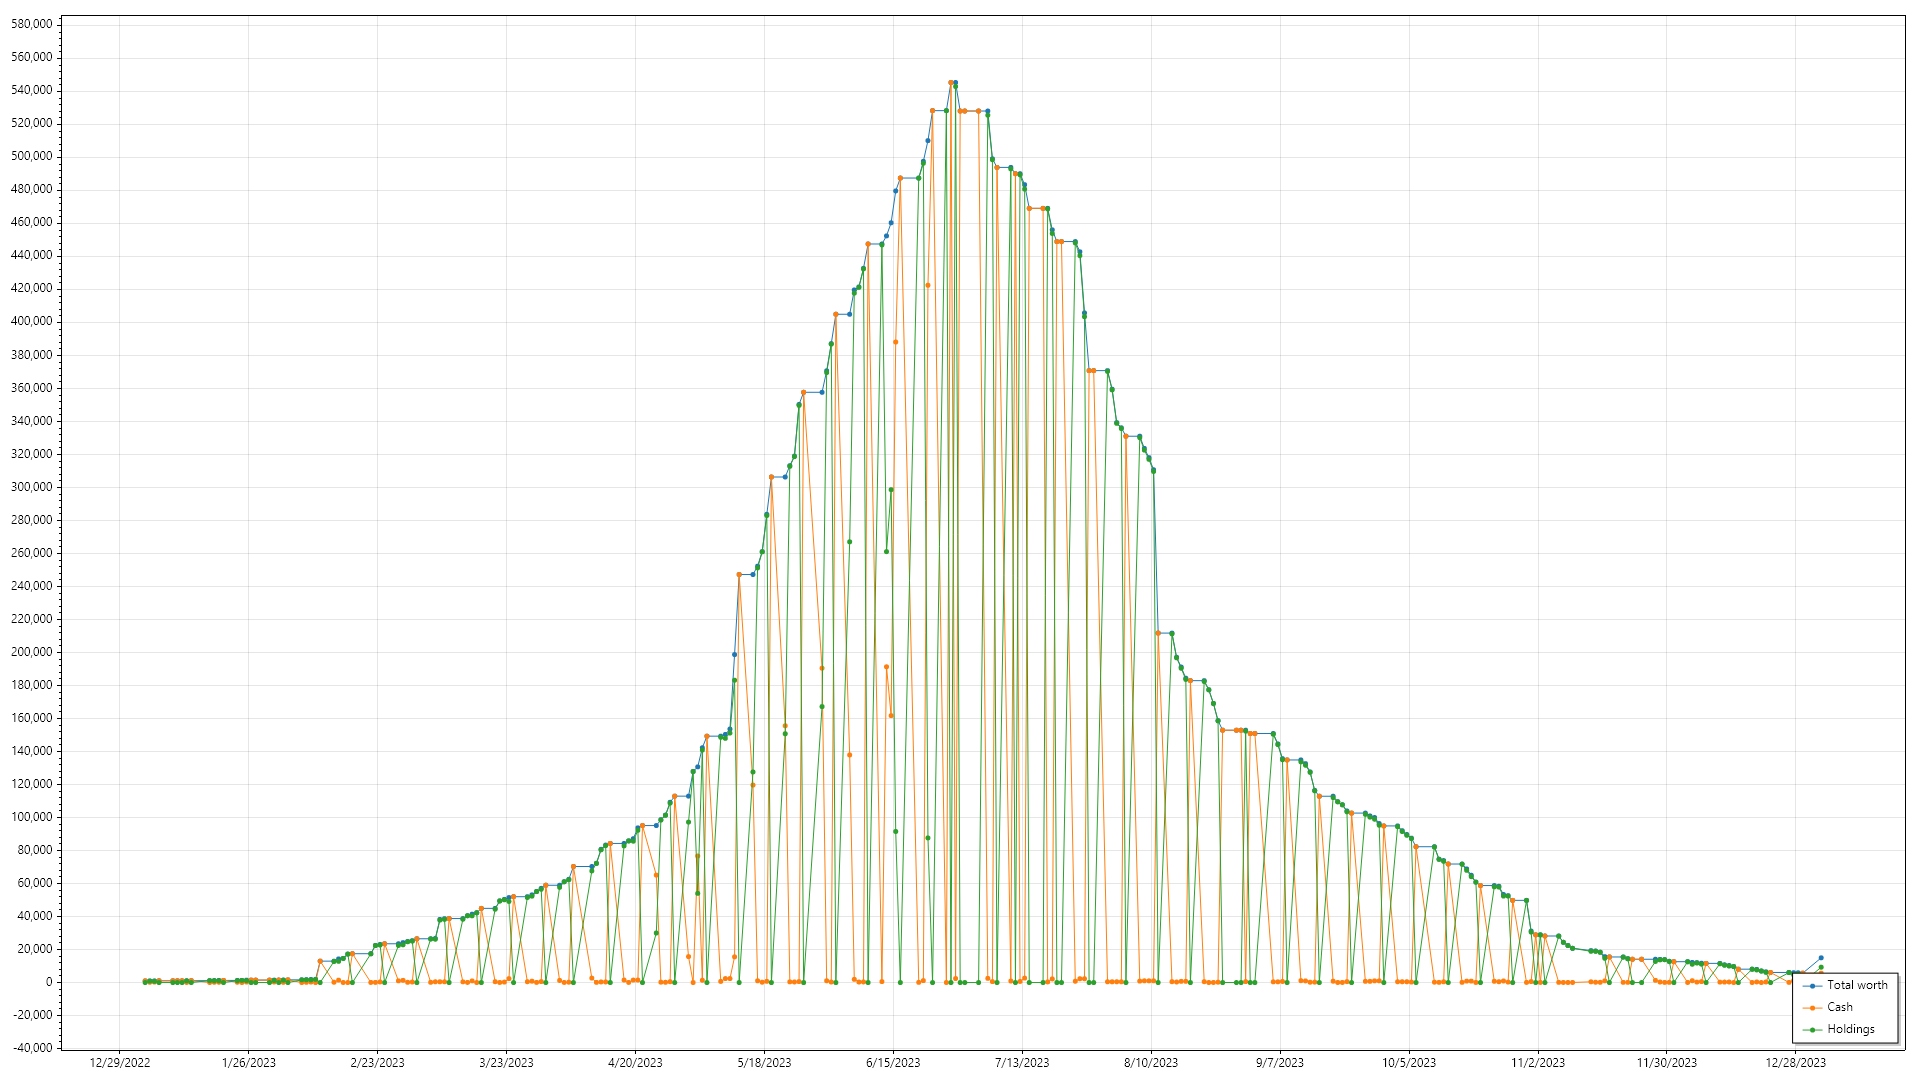Click the 1/26/2023 x-axis date label
The height and width of the screenshot is (1080, 1920).
coord(248,1063)
